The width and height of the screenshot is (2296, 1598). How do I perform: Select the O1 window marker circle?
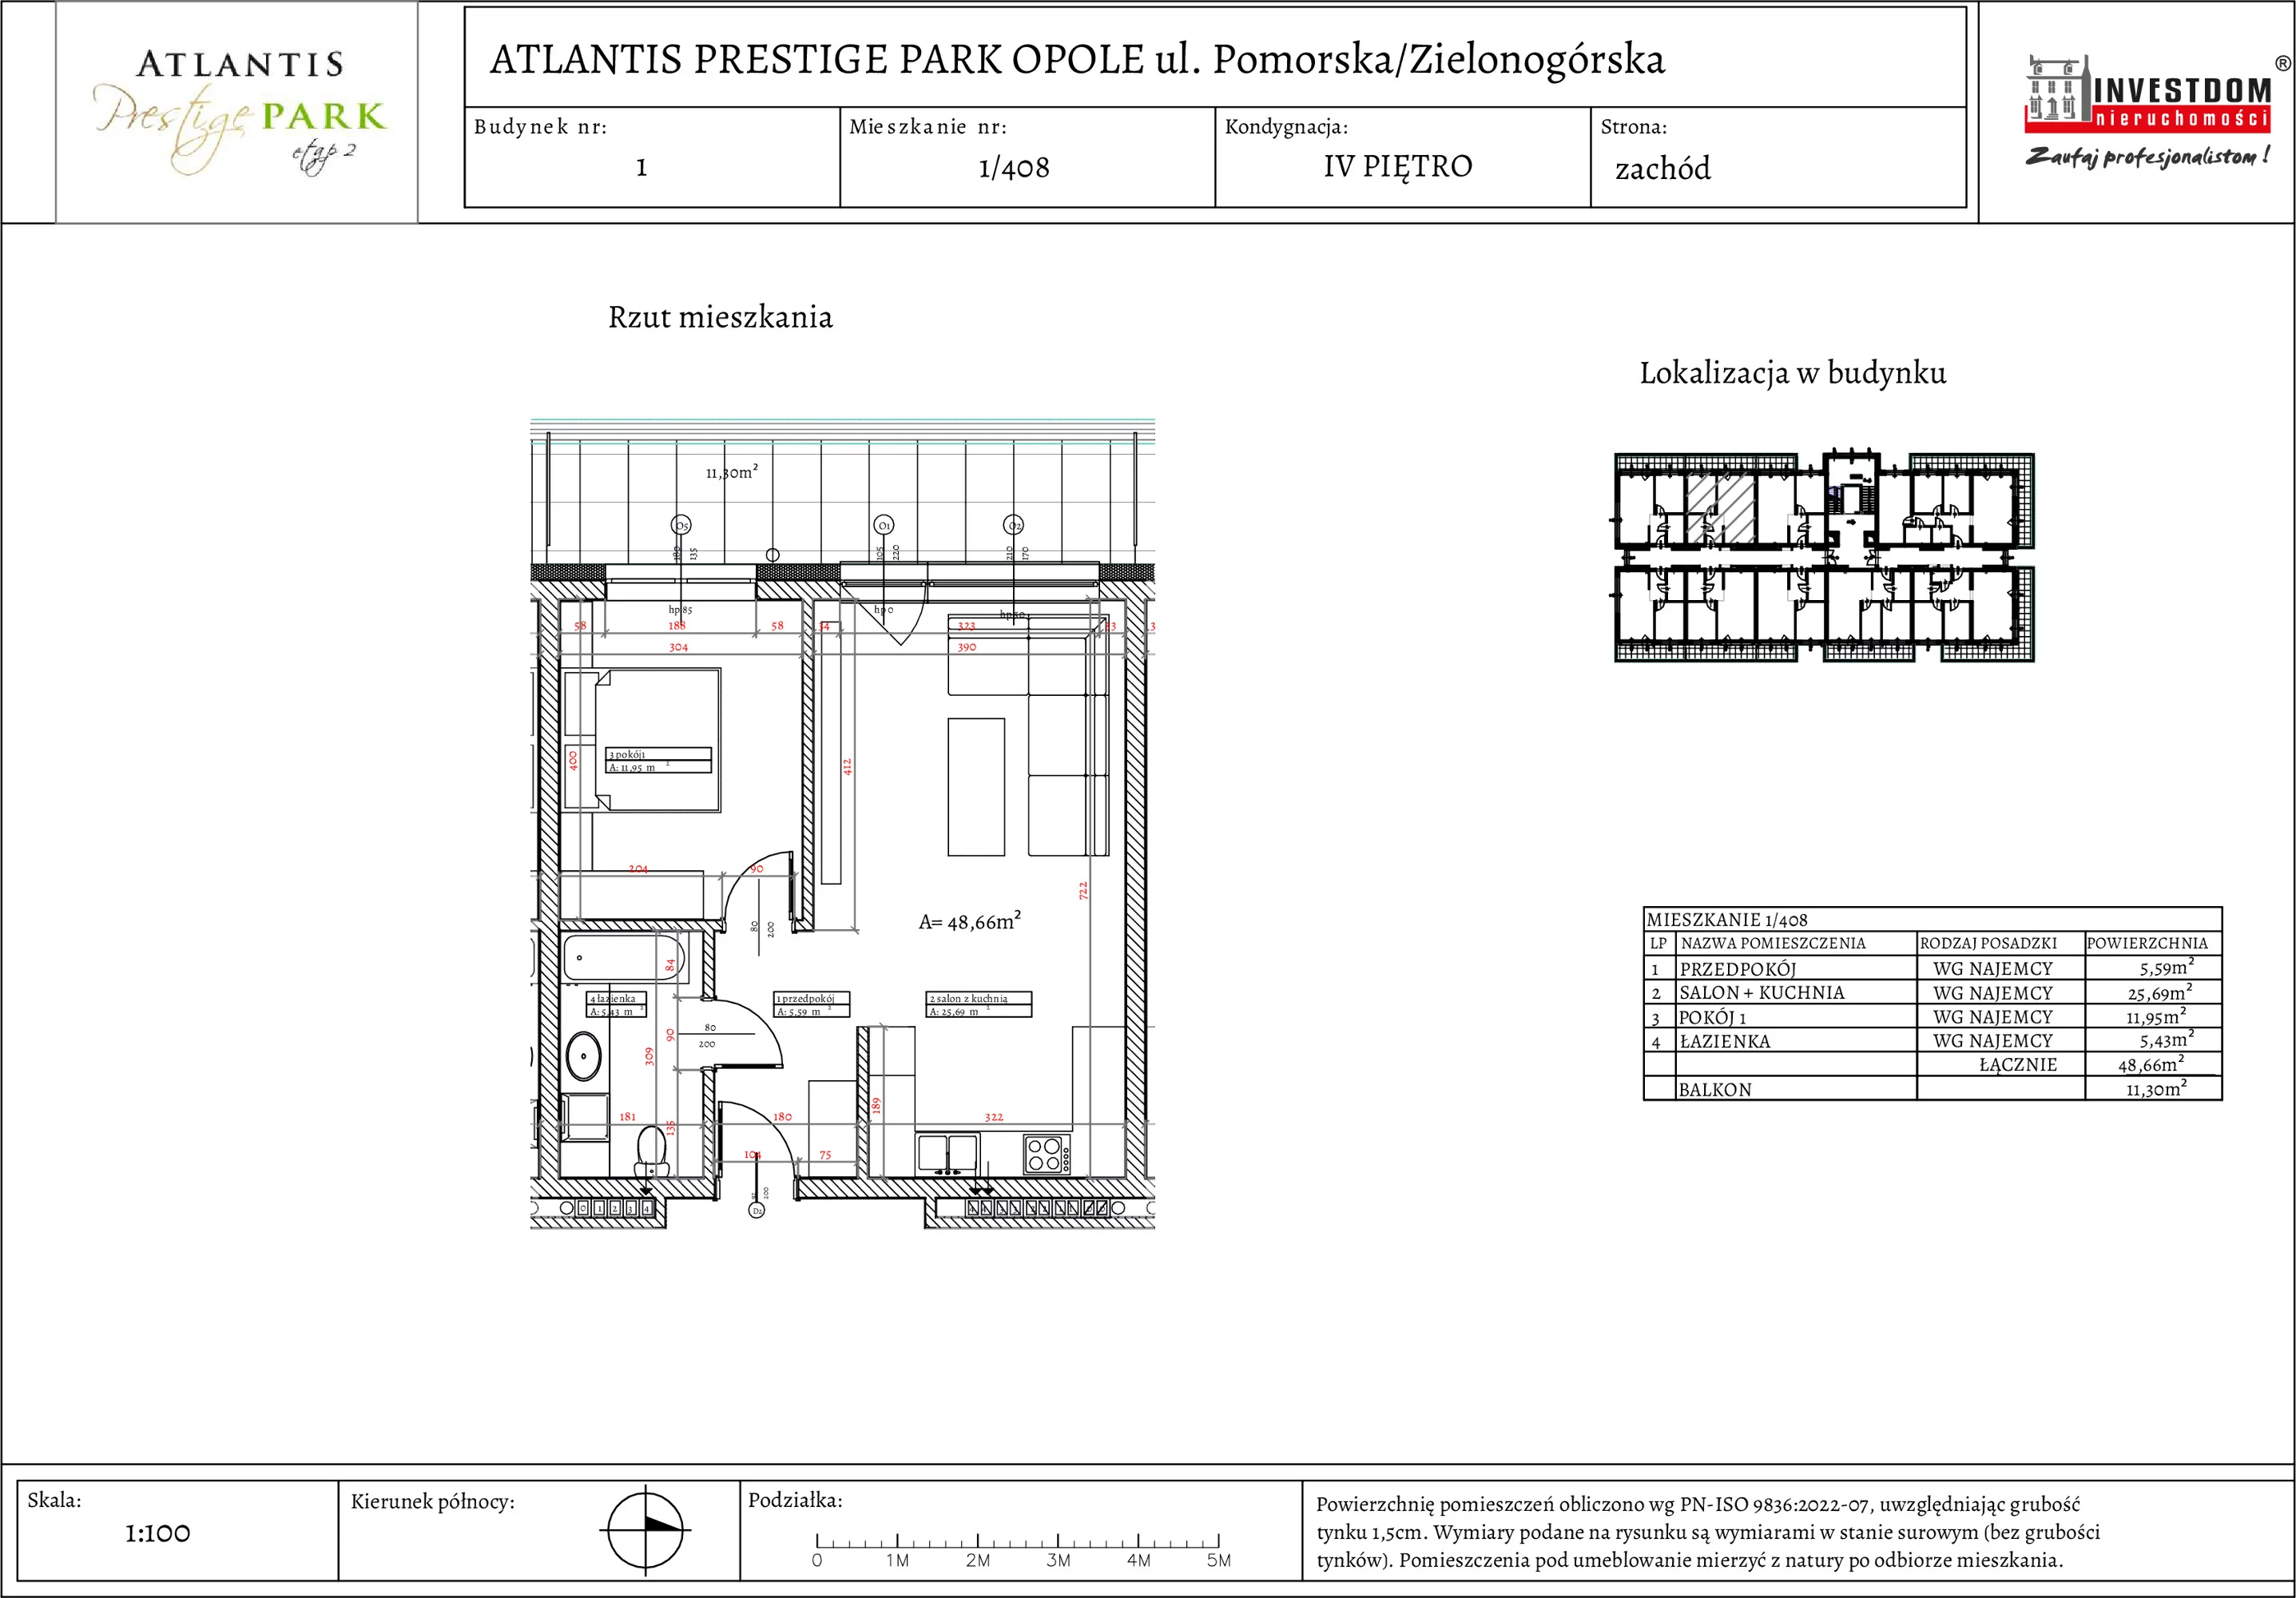click(884, 525)
